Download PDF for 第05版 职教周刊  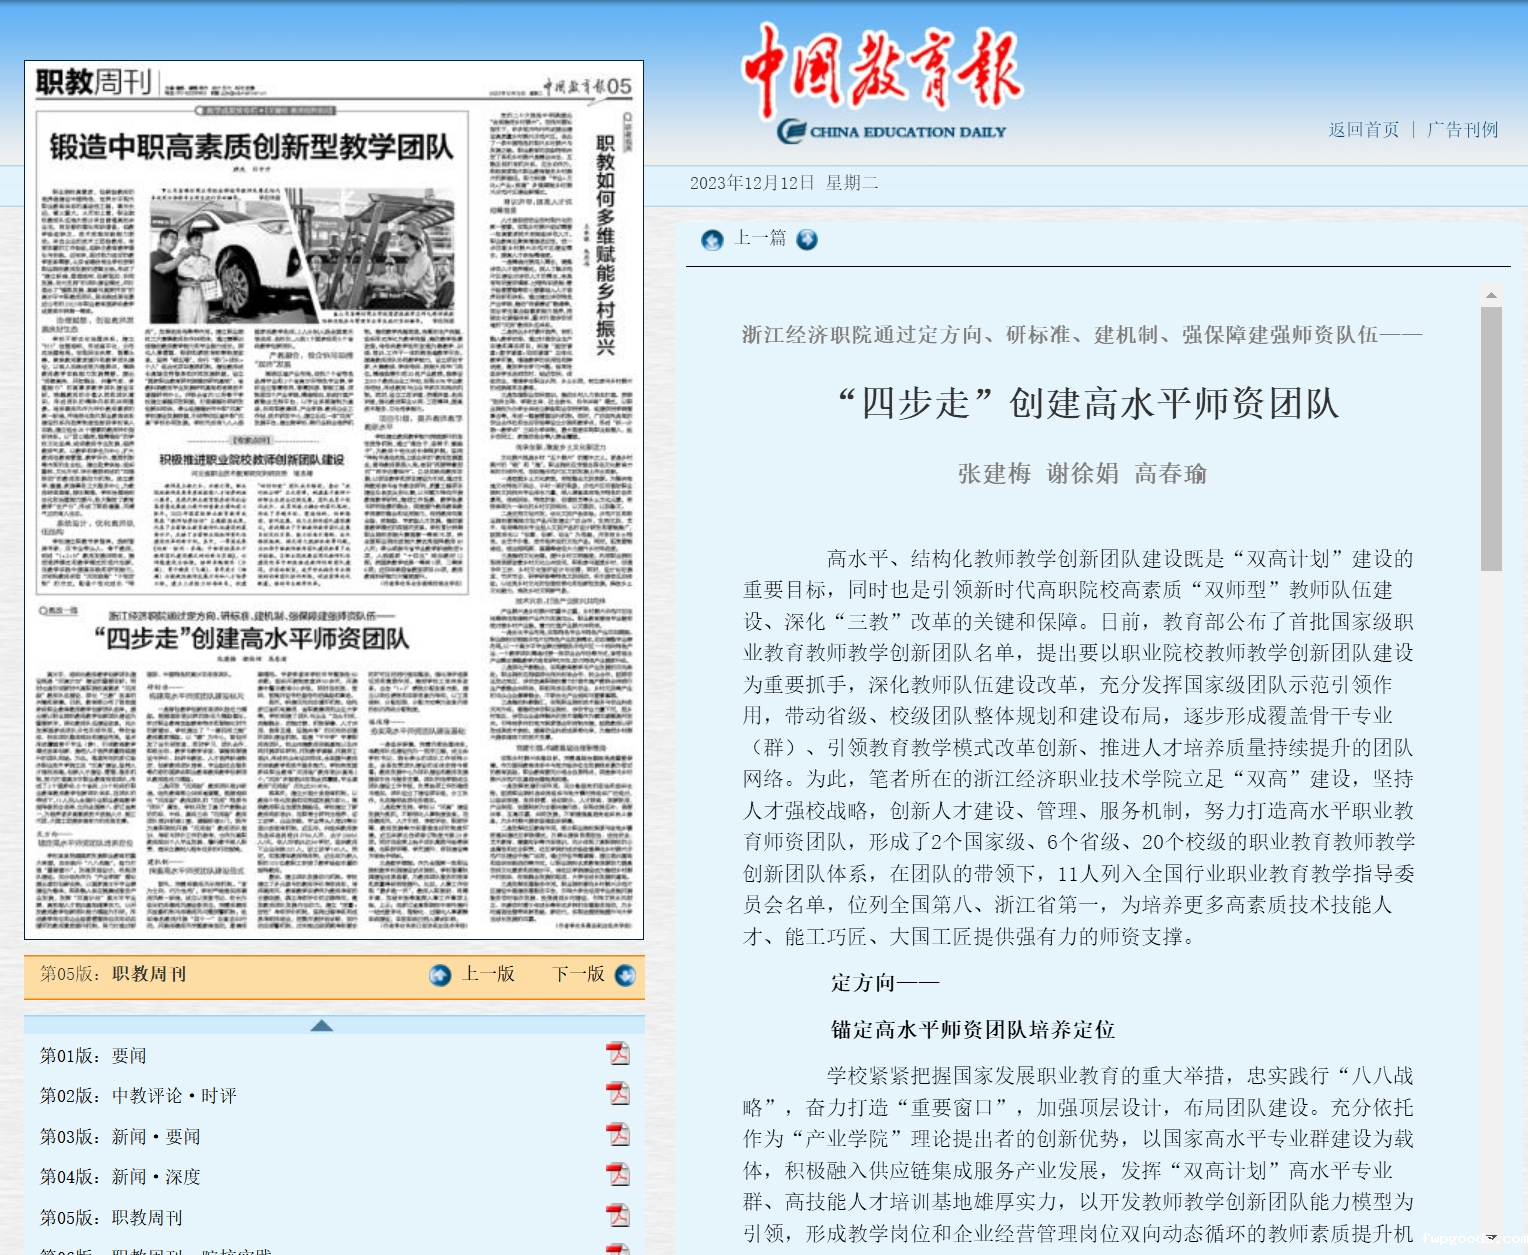(x=618, y=1216)
